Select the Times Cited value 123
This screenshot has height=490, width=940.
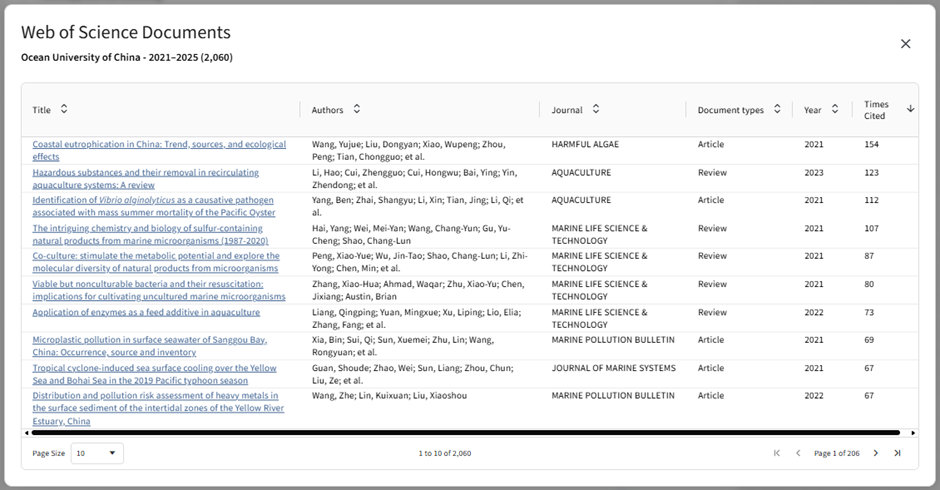coord(871,173)
